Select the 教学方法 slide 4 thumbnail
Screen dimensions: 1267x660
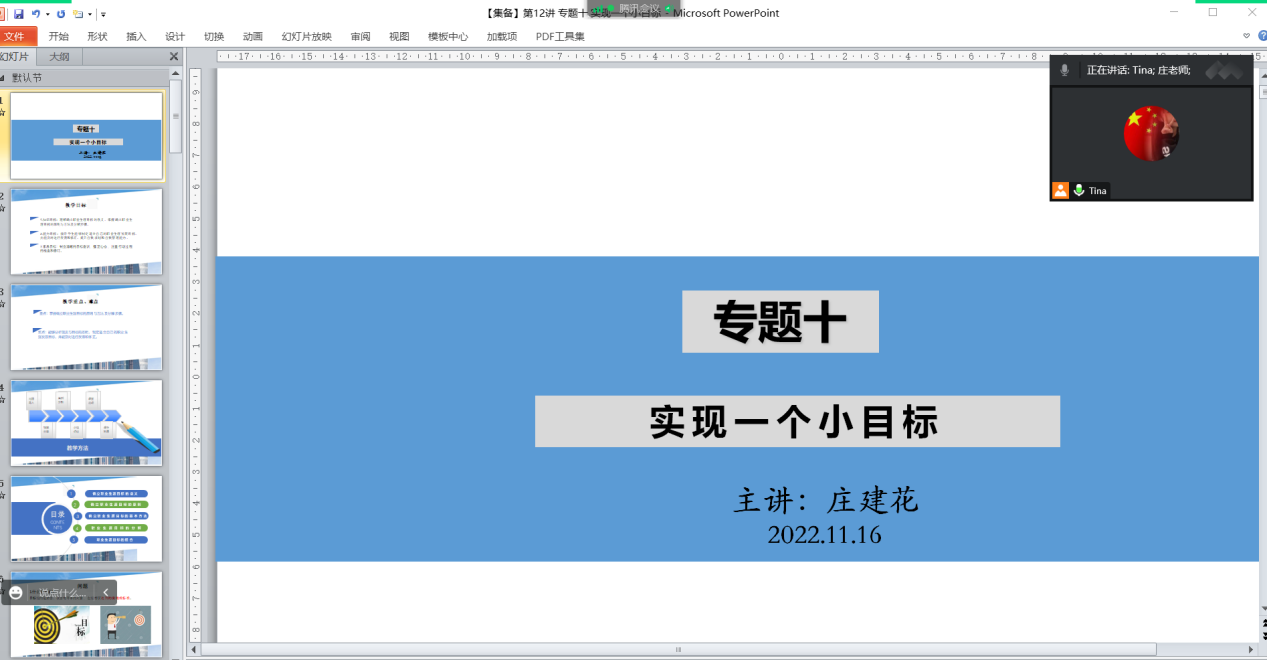[86, 422]
